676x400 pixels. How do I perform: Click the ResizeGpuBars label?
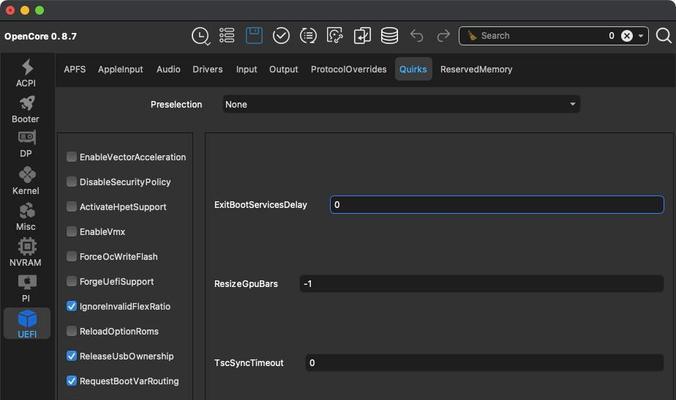click(246, 284)
